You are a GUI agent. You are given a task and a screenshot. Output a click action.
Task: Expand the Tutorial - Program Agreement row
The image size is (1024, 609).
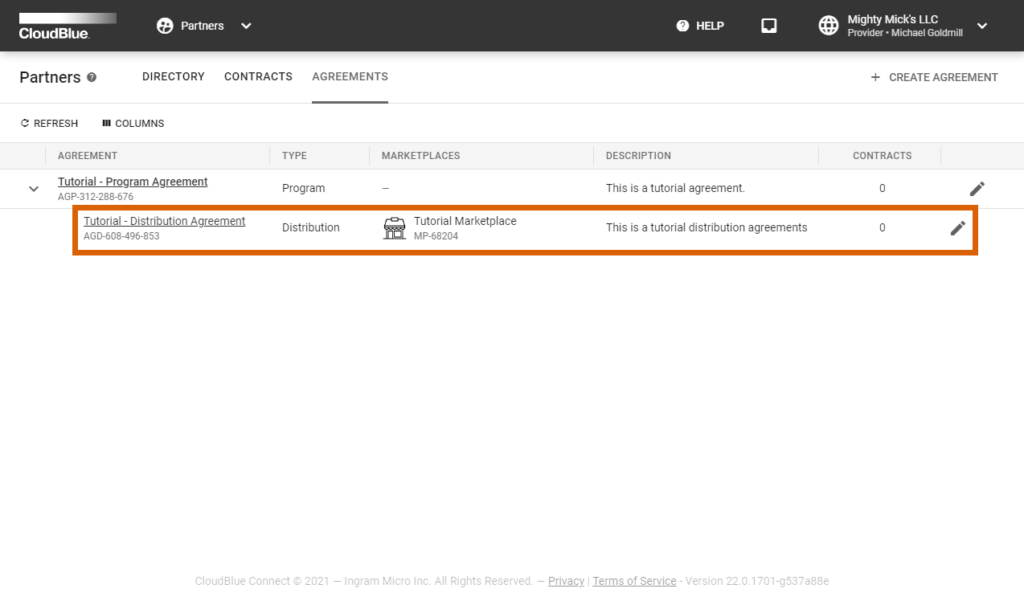(x=33, y=188)
